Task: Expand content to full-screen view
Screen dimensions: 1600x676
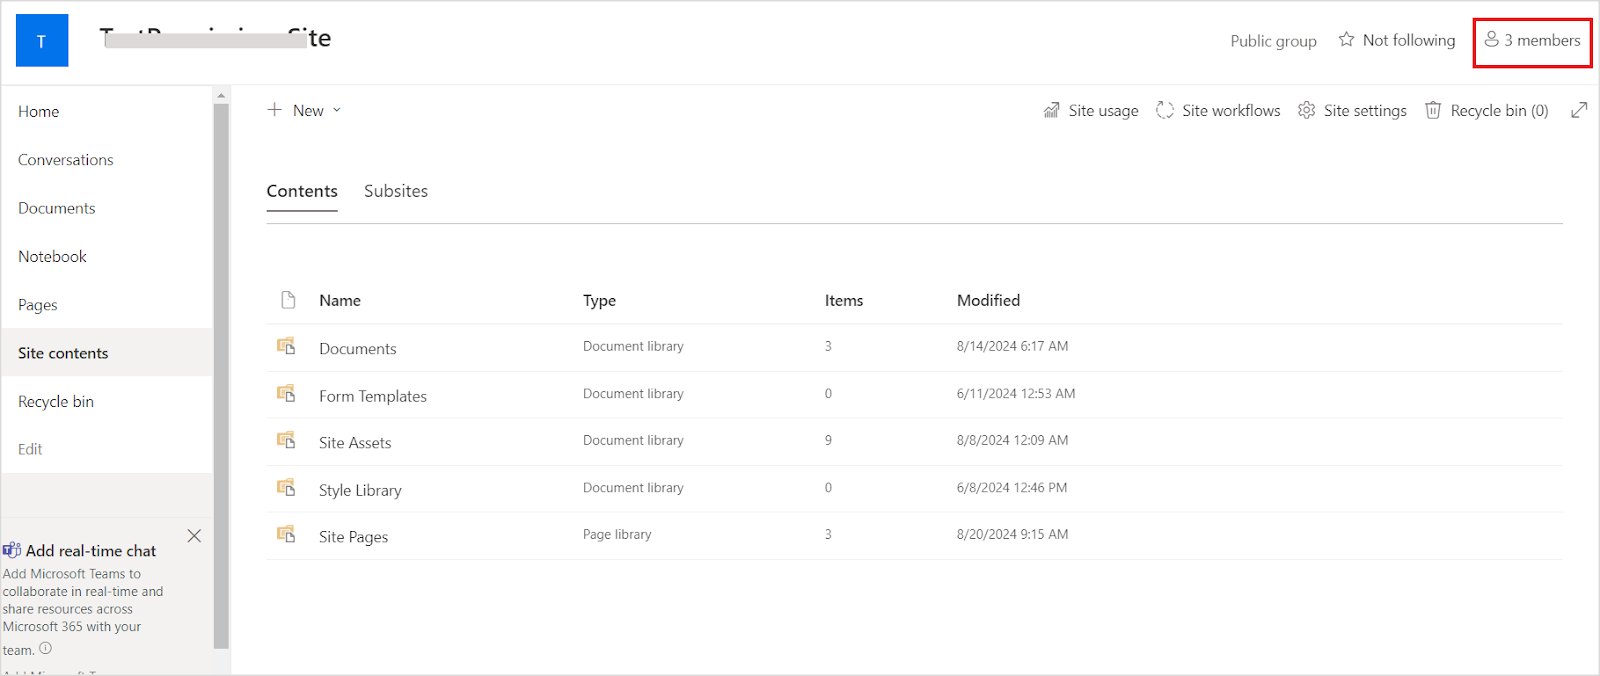Action: tap(1579, 110)
